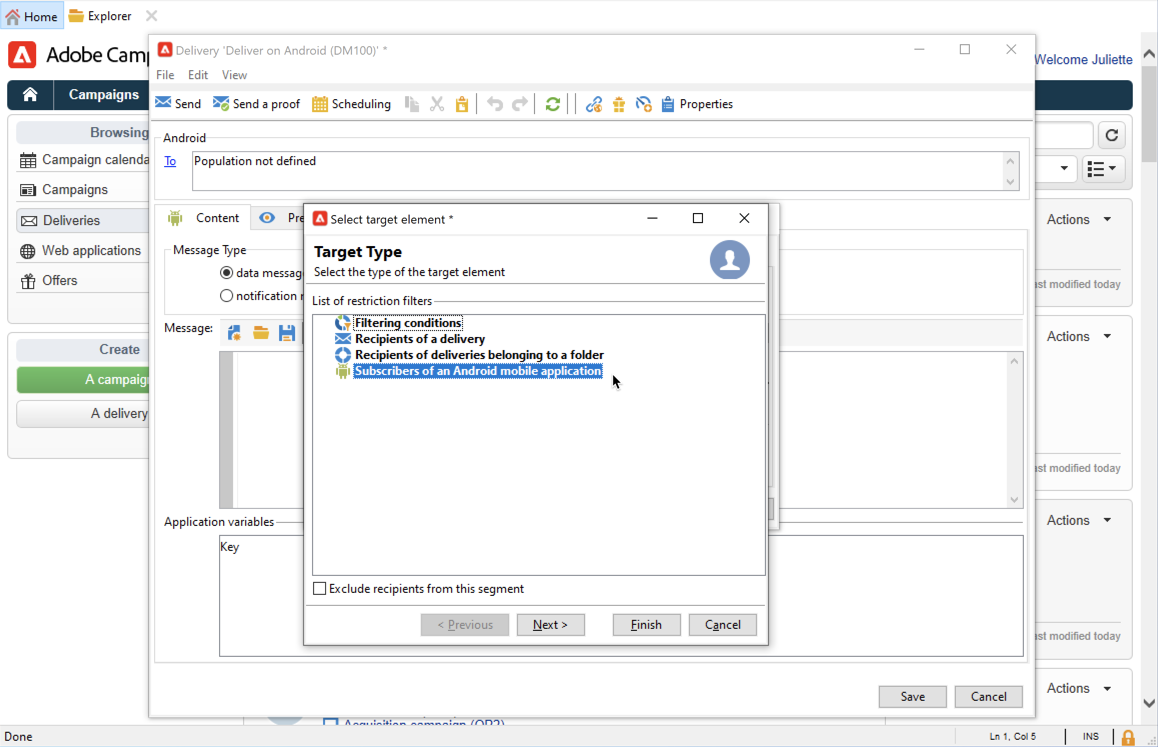Close the Explorer tab
1158x747 pixels.
pyautogui.click(x=151, y=16)
